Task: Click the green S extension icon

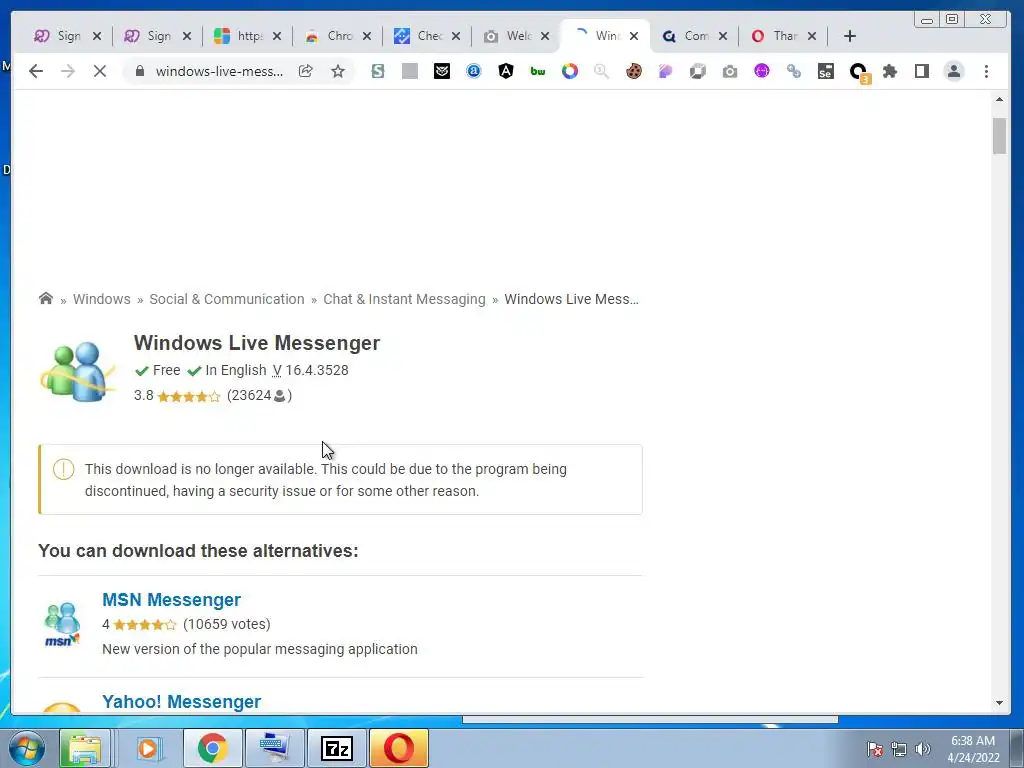Action: click(377, 71)
